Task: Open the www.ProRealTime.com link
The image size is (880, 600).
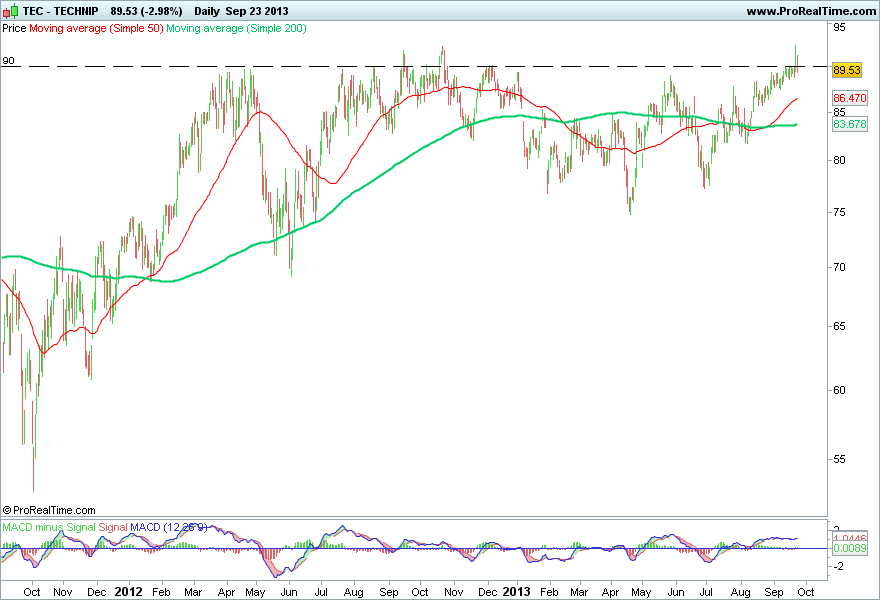Action: [811, 11]
